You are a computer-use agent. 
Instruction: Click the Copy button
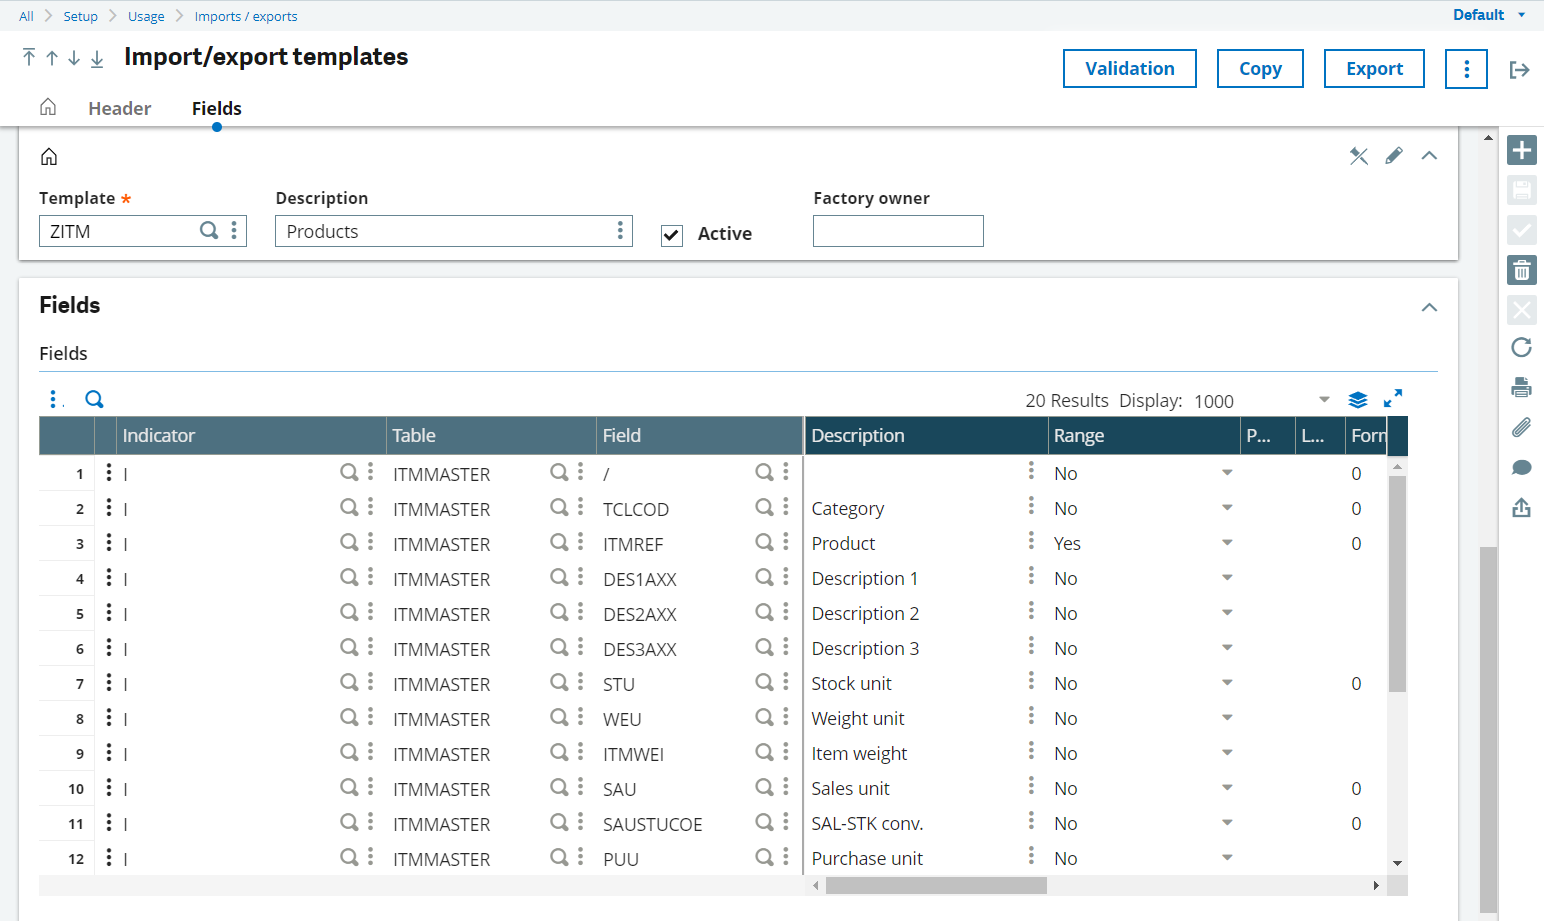pyautogui.click(x=1259, y=68)
